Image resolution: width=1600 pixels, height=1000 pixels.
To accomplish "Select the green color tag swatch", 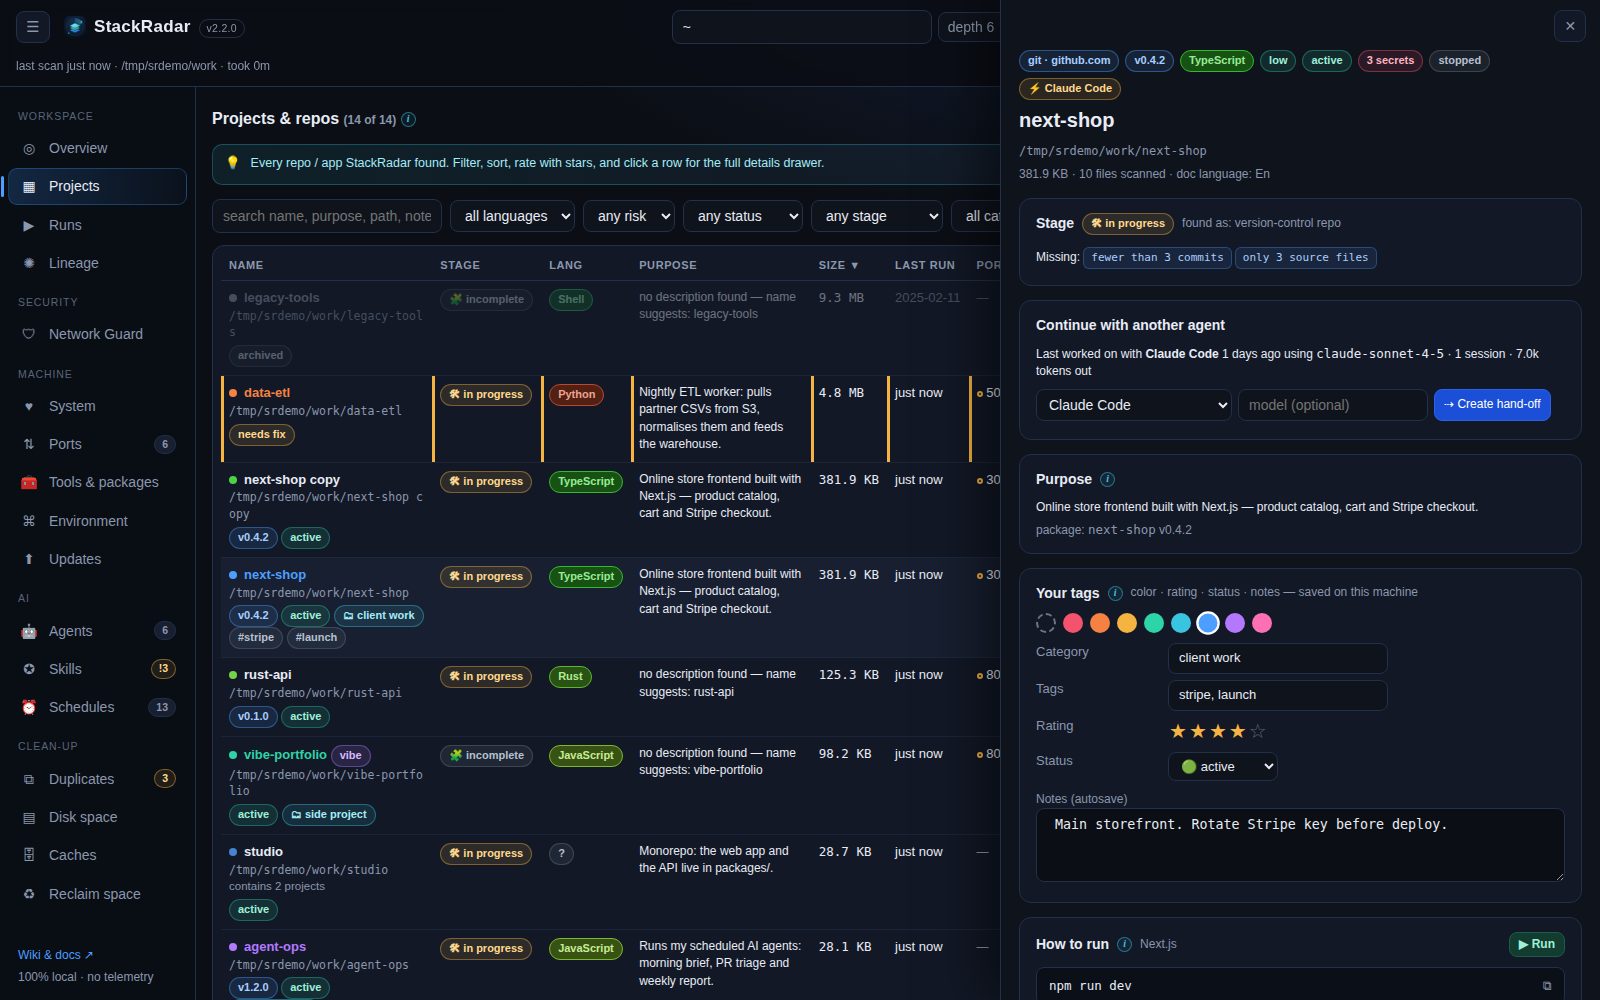I will [x=1154, y=623].
